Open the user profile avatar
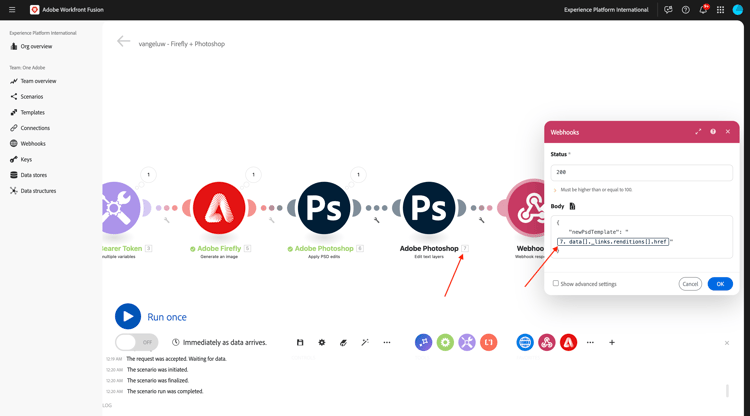750x416 pixels. coord(738,10)
